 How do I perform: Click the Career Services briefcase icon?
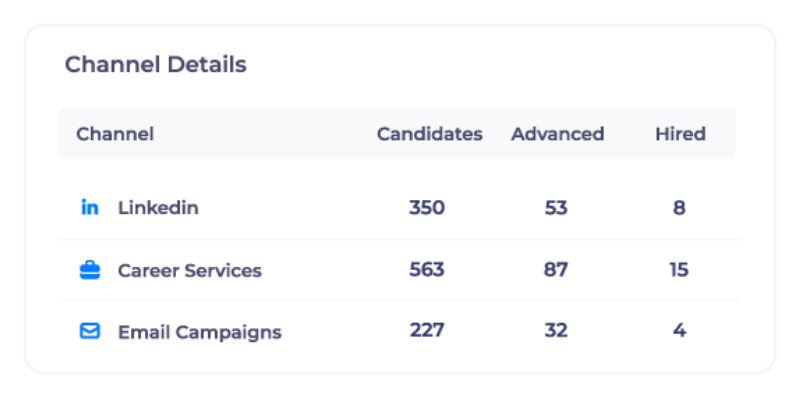[90, 270]
